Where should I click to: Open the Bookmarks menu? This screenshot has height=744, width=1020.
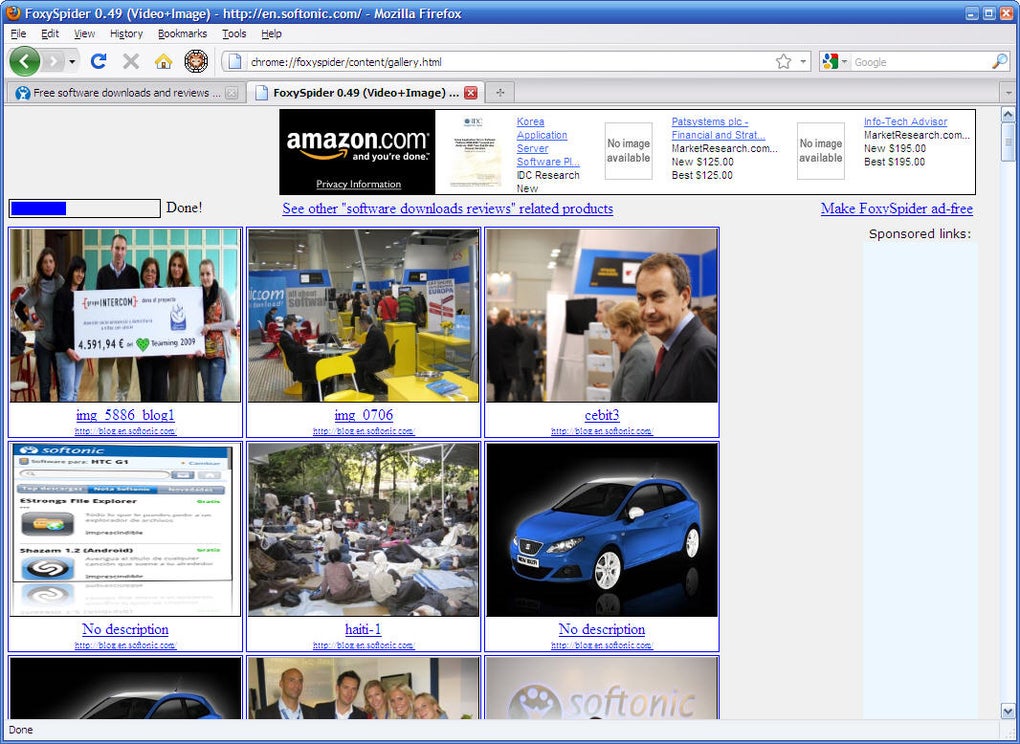pyautogui.click(x=182, y=34)
